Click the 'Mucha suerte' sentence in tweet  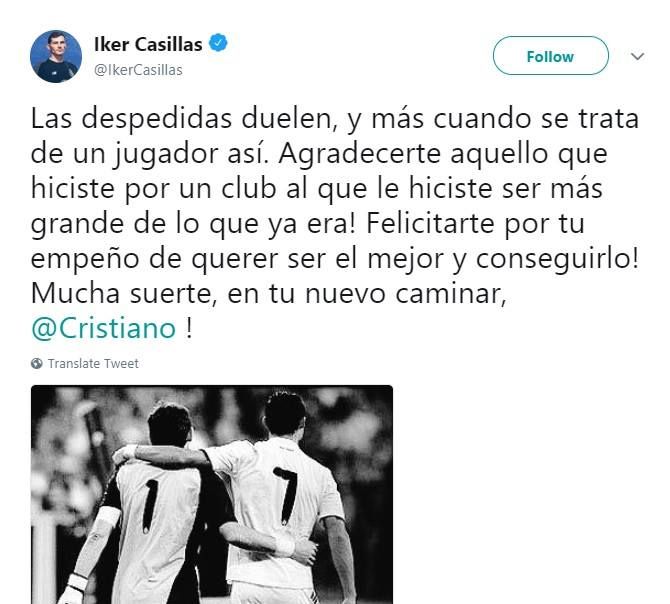coord(268,293)
